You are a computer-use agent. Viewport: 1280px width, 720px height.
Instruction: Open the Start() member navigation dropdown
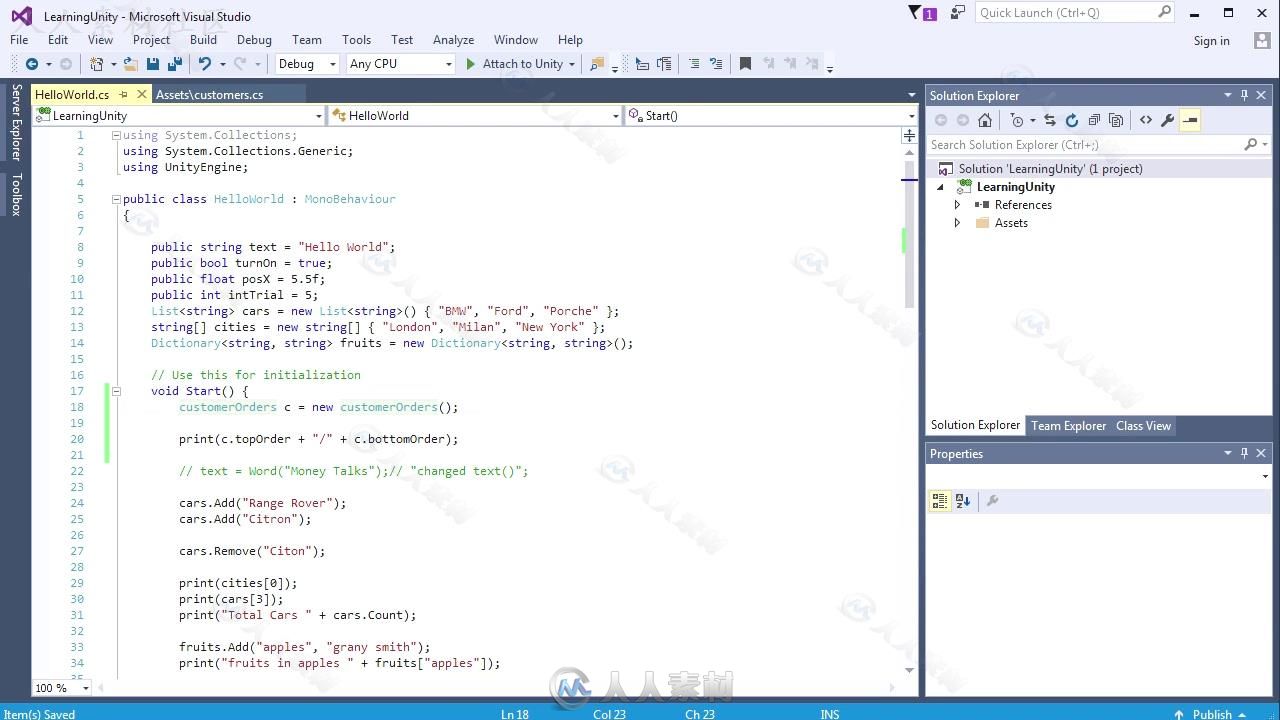point(911,116)
